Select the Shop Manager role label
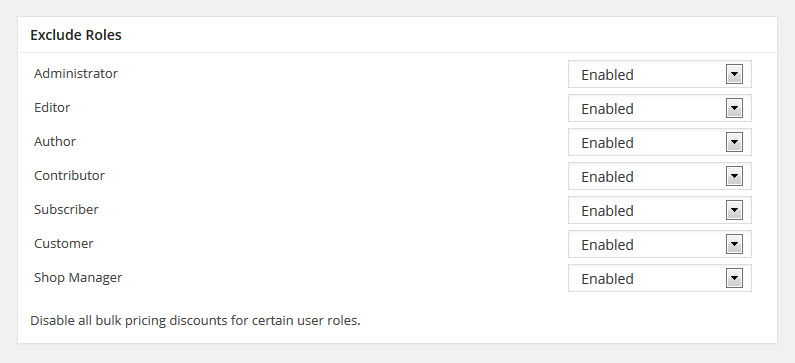Screen dimensions: 795x363 pyautogui.click(x=78, y=278)
